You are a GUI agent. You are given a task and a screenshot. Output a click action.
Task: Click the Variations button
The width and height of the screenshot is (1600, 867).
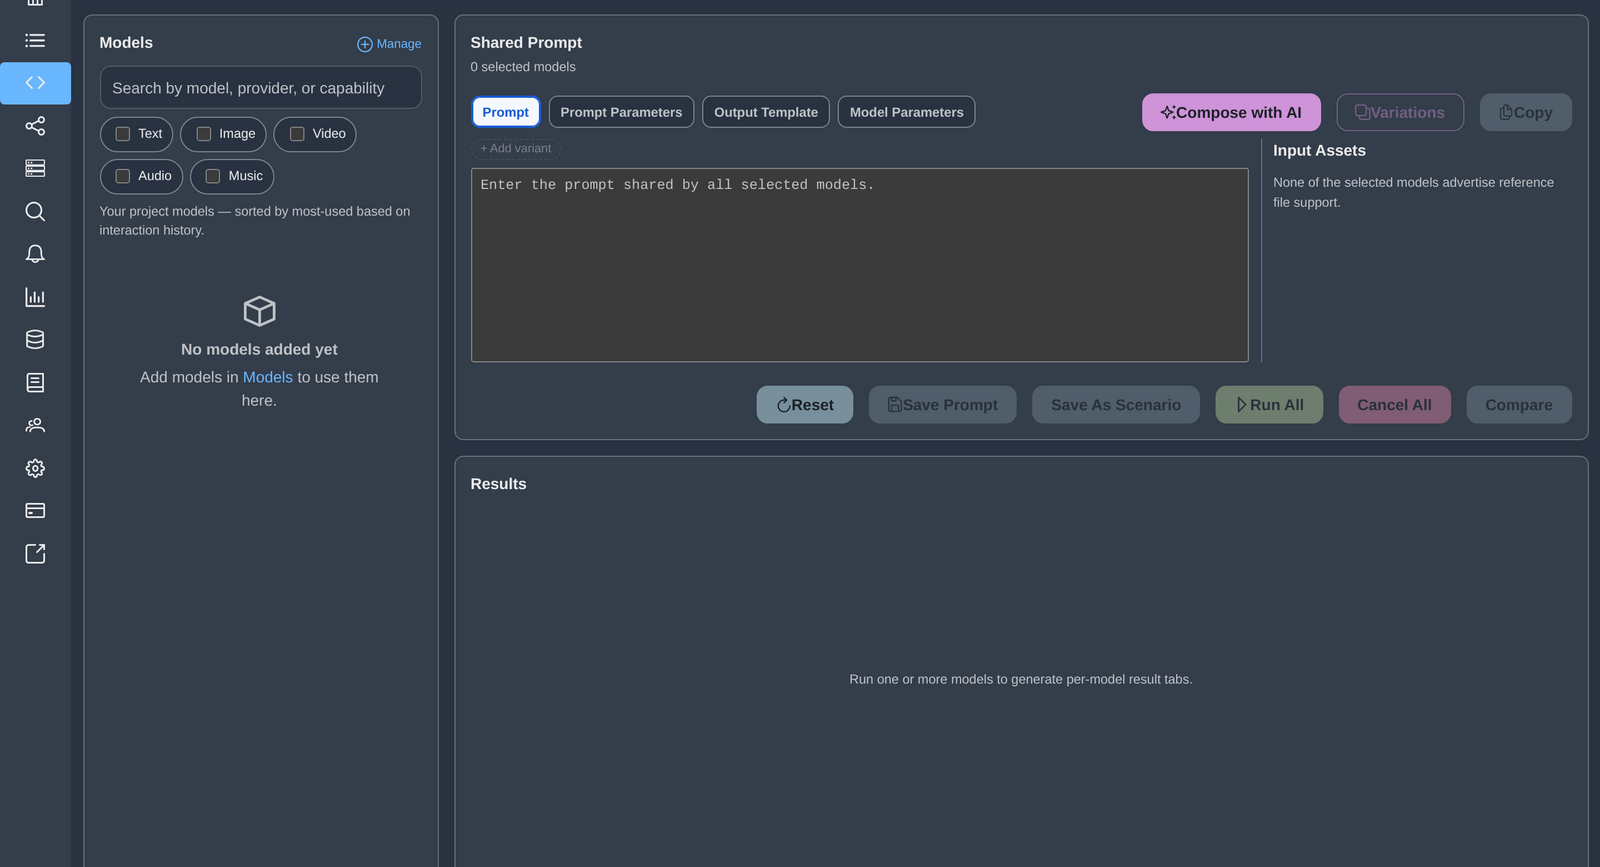click(x=1400, y=113)
